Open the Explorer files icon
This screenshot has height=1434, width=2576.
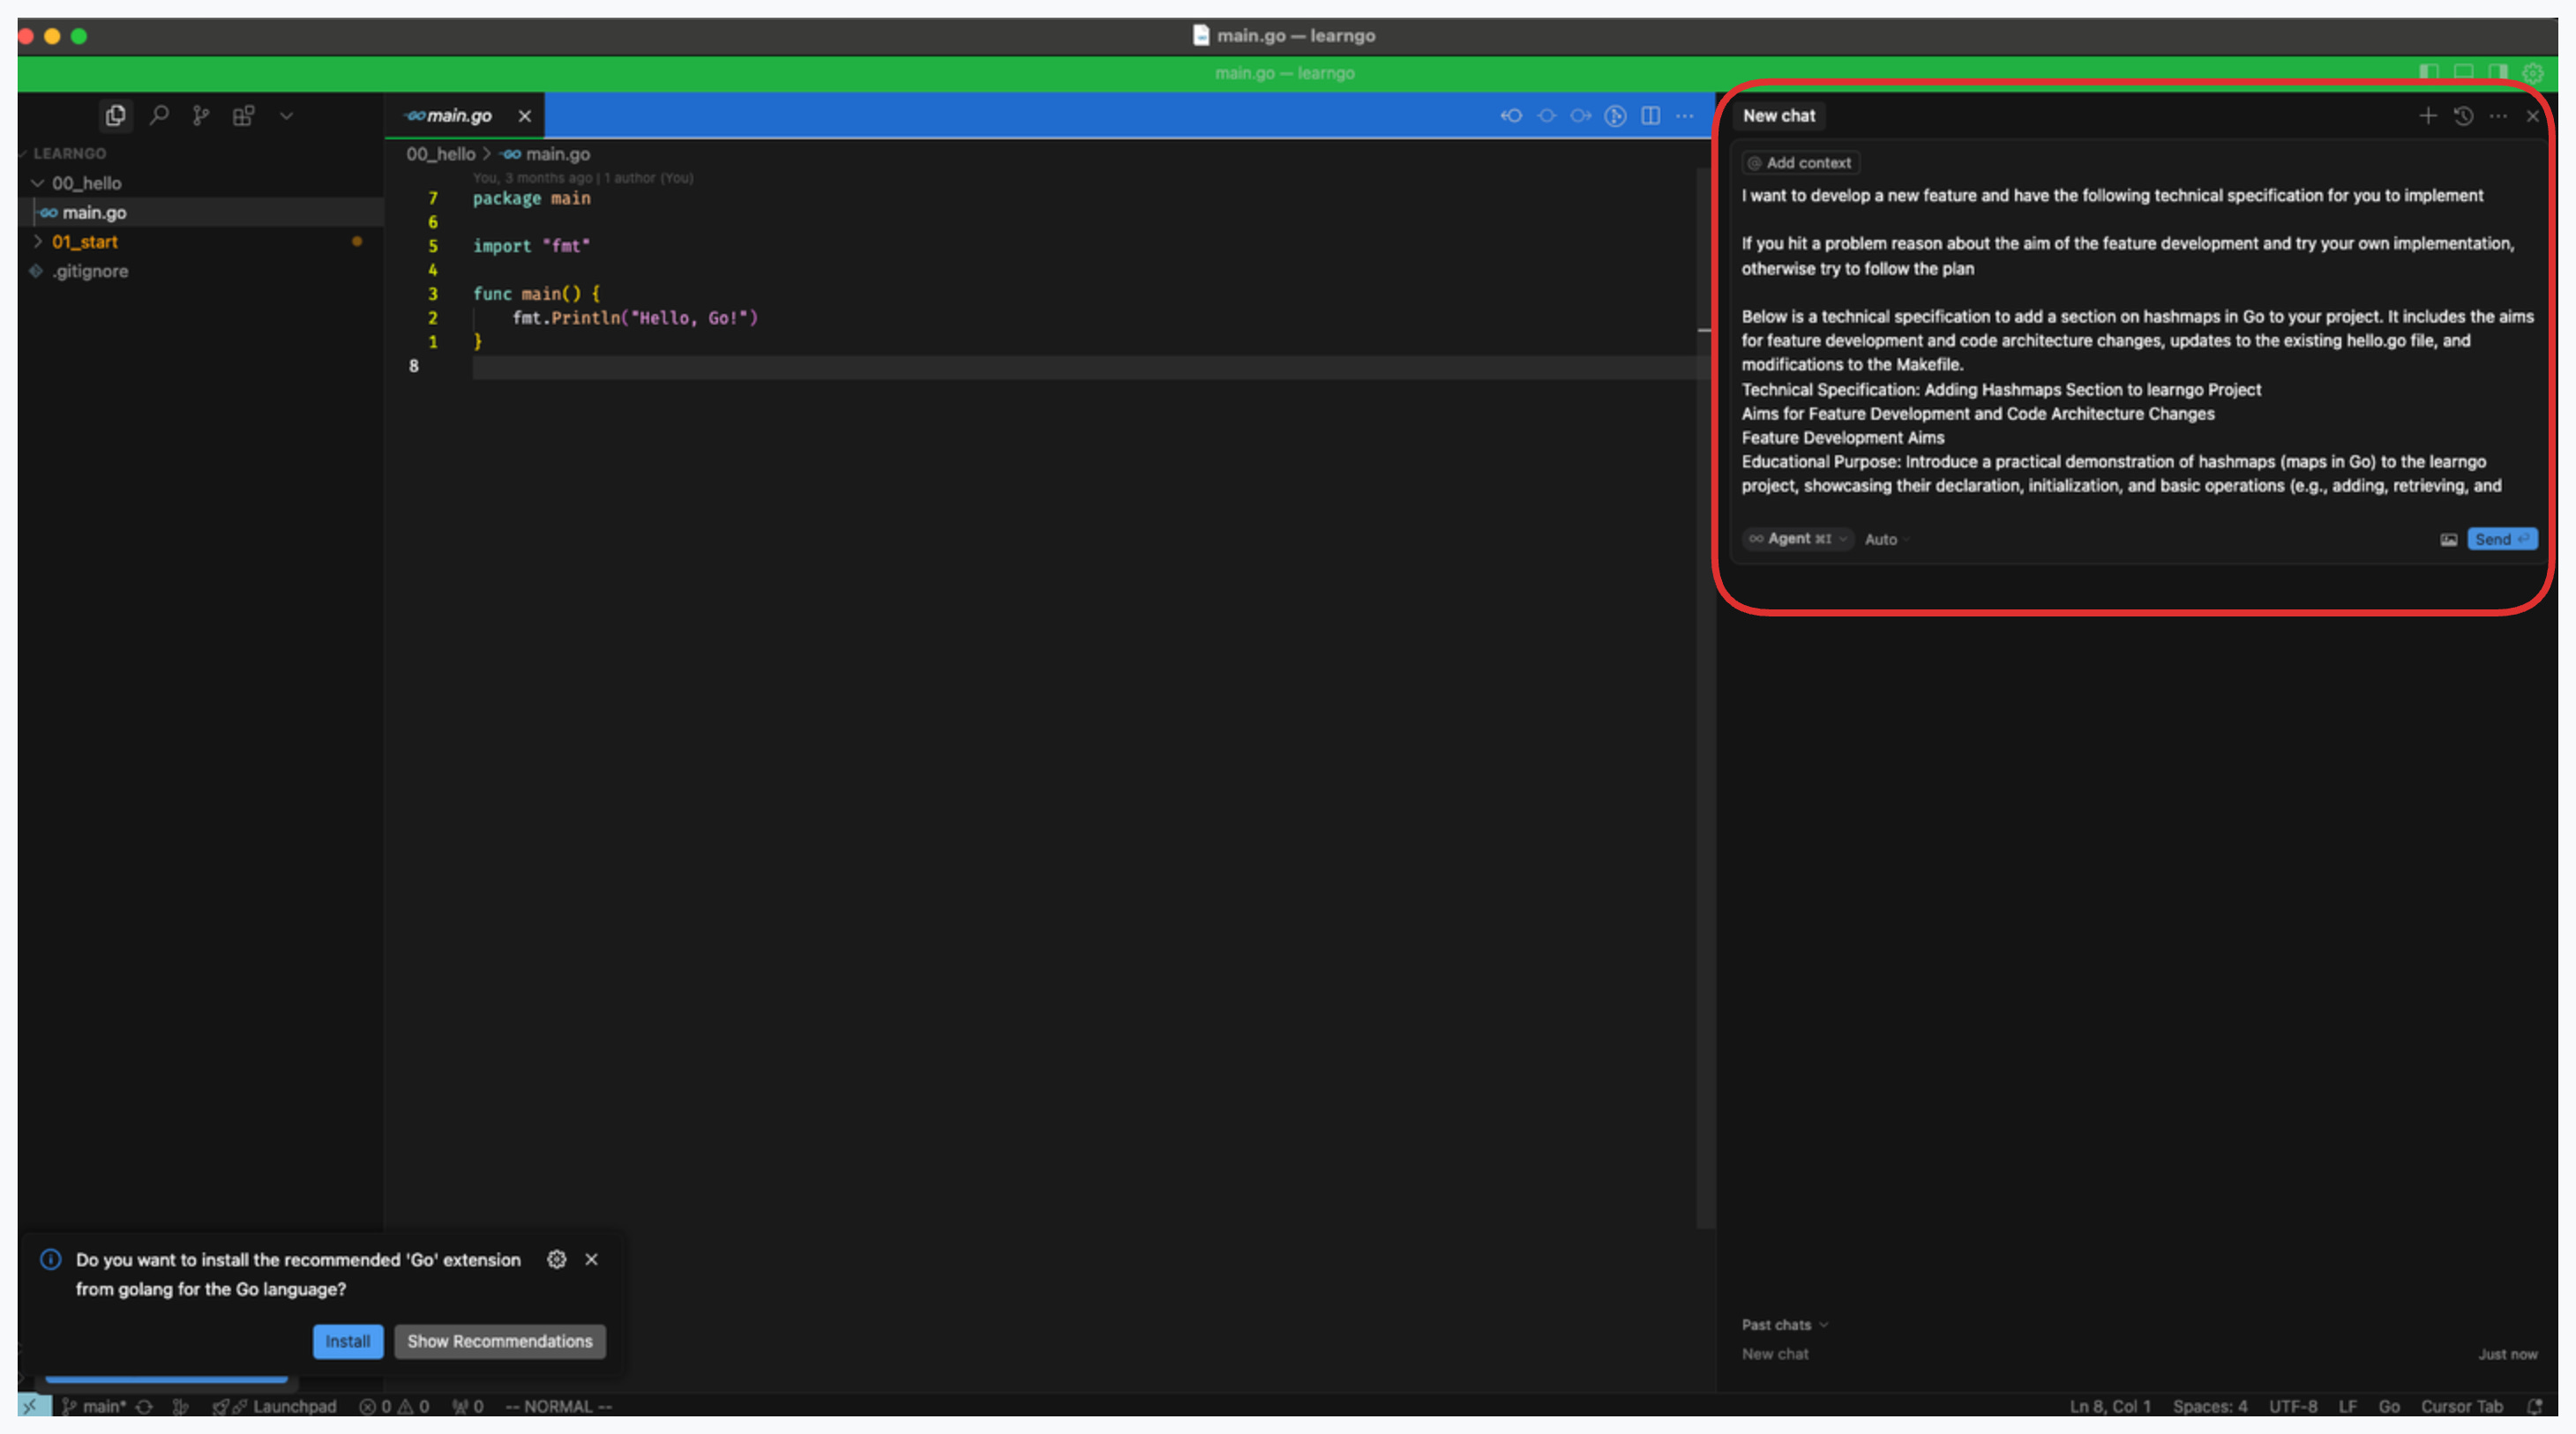click(x=115, y=116)
